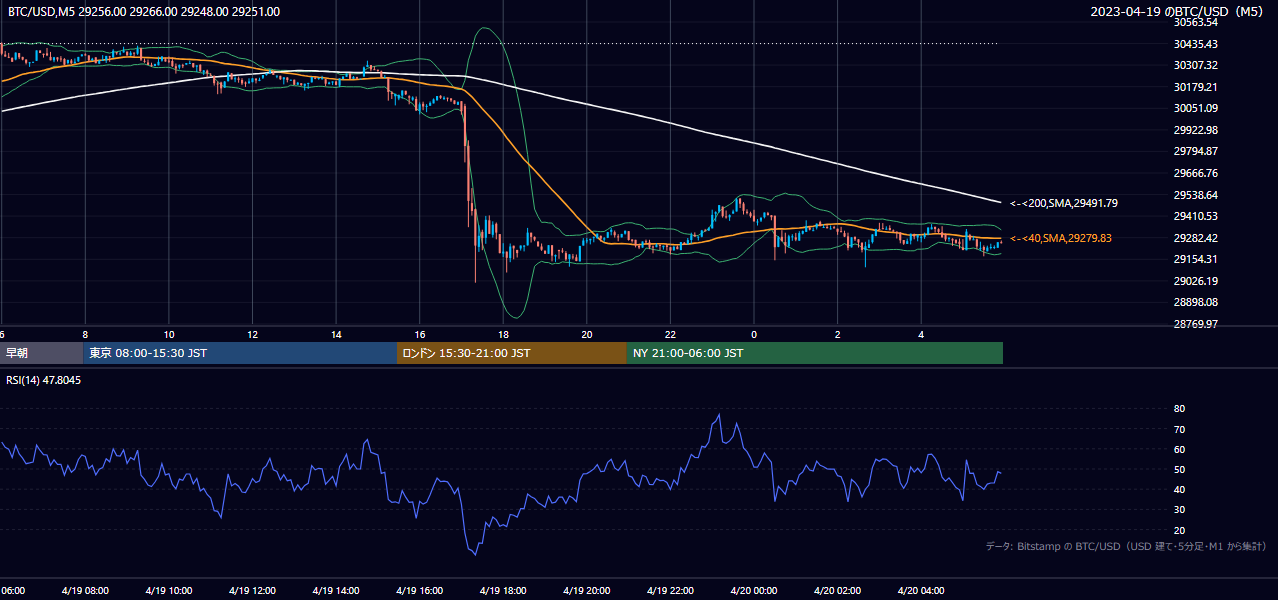Image resolution: width=1278 pixels, height=600 pixels.
Task: Click hour tick 14 under the price chart
Action: [336, 334]
